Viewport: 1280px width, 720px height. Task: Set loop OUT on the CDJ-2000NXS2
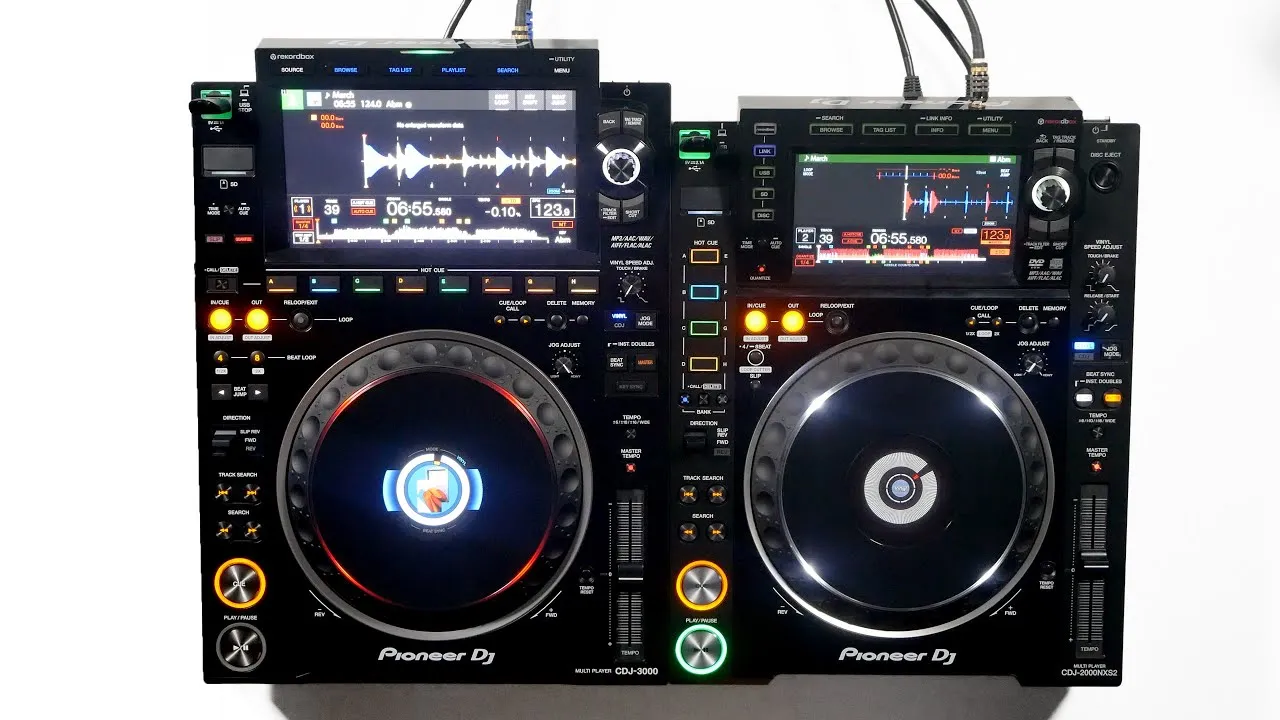[x=792, y=321]
